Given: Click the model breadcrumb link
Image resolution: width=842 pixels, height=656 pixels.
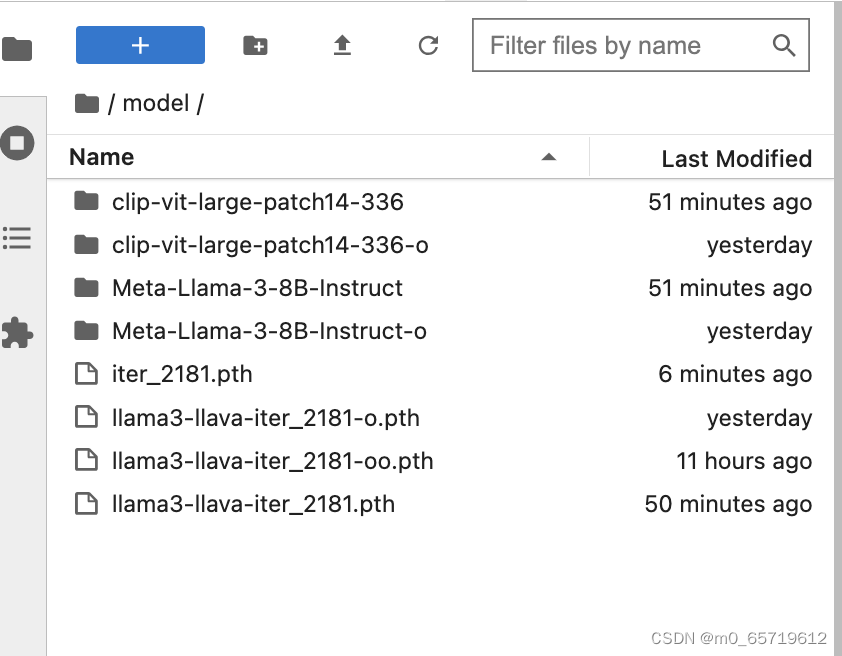Looking at the screenshot, I should (x=161, y=102).
